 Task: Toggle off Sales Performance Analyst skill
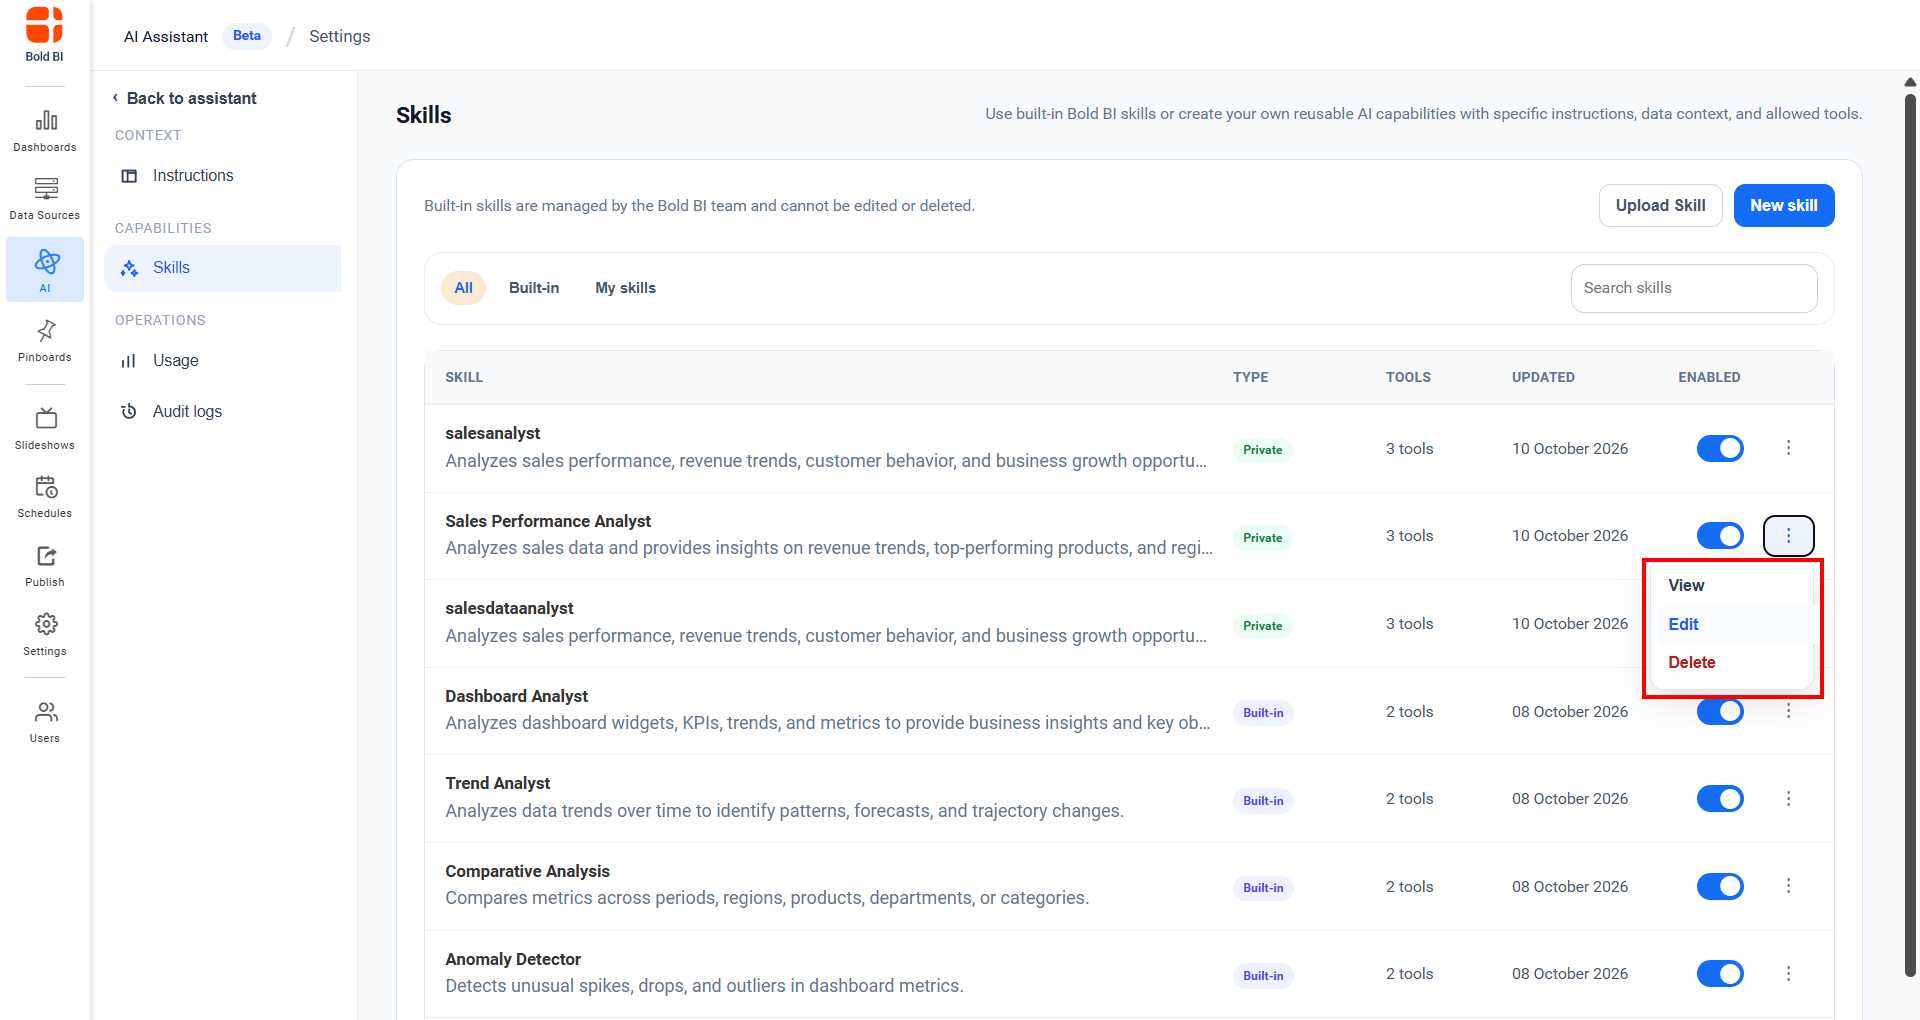(1720, 536)
